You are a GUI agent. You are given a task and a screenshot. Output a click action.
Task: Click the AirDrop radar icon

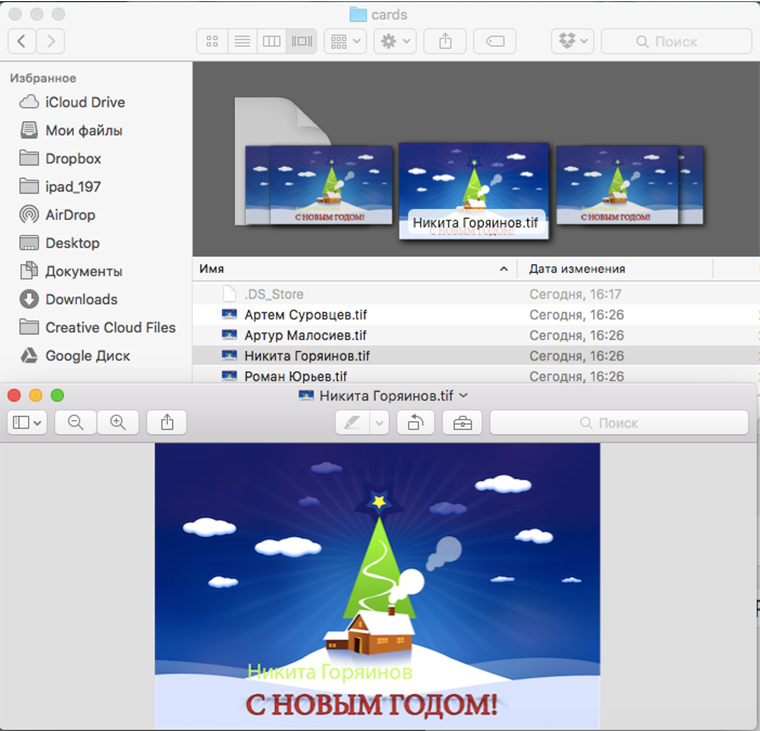tap(29, 214)
